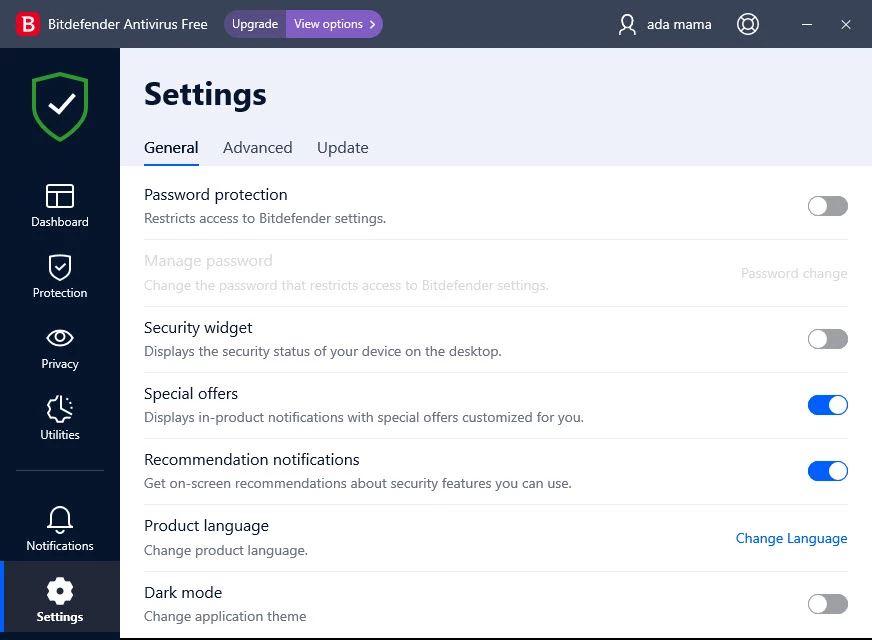Click the green shield status icon
872x640 pixels.
60,106
